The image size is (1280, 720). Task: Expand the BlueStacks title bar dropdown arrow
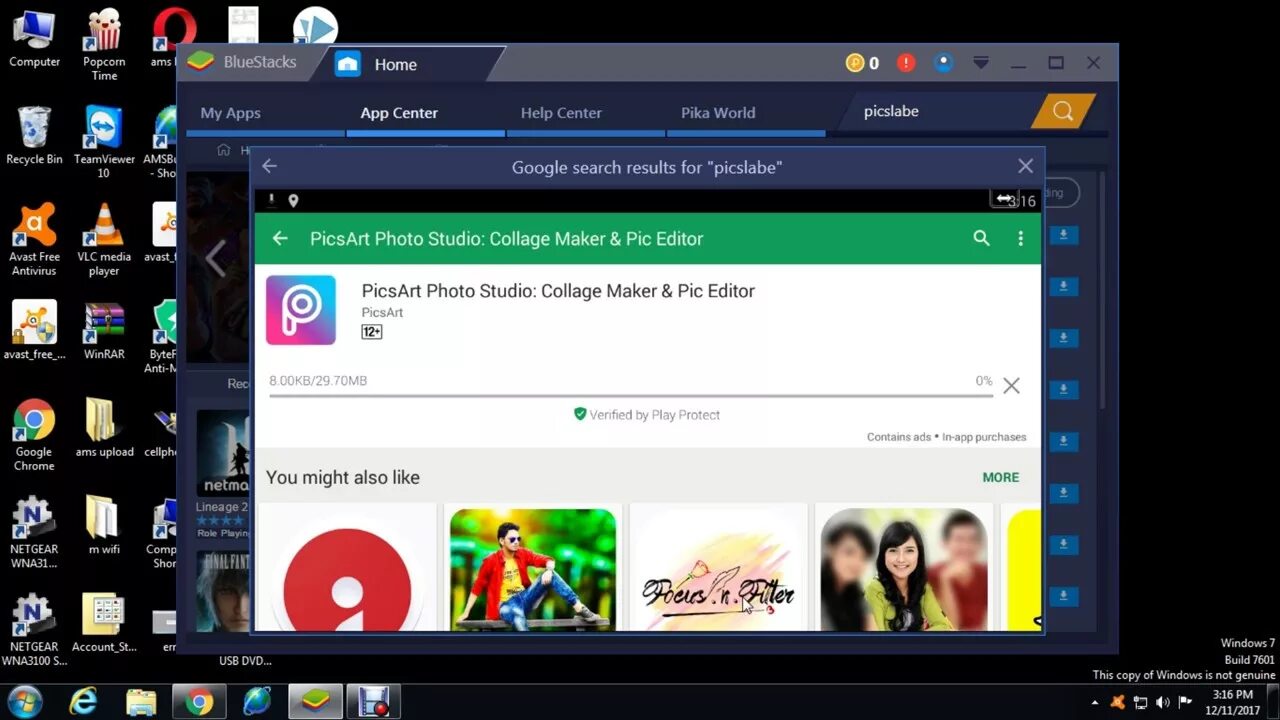tap(981, 63)
